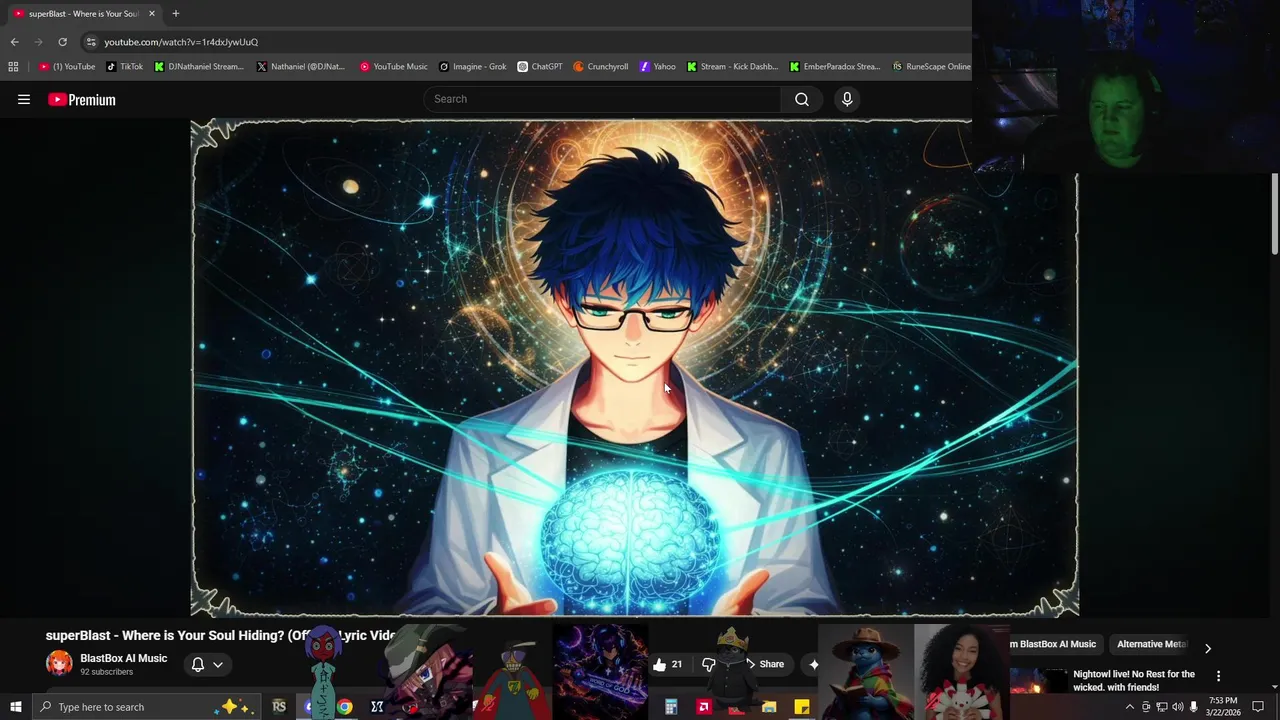
Task: Open the YouTube guide hamburger menu
Action: pos(24,99)
